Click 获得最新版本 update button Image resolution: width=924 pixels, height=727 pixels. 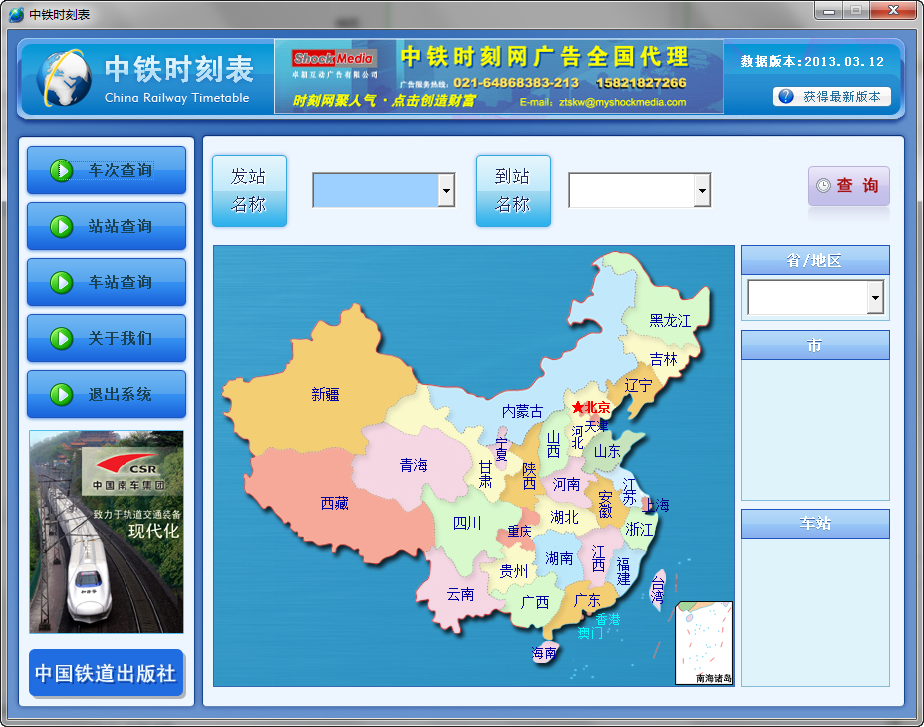831,97
